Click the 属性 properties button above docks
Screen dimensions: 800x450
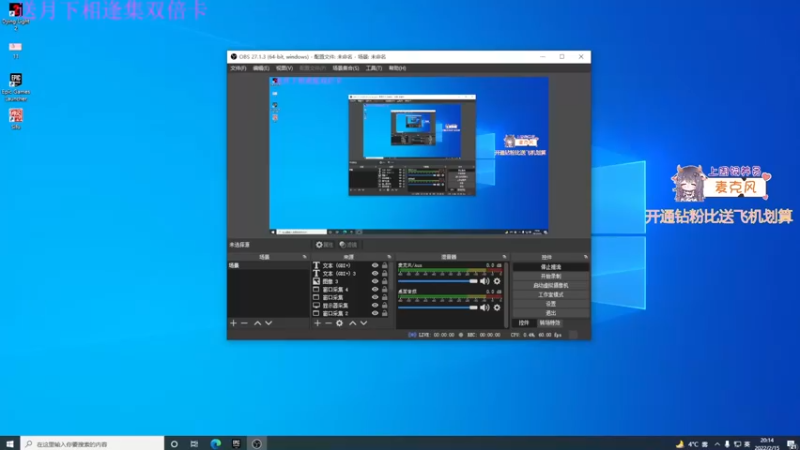click(324, 245)
